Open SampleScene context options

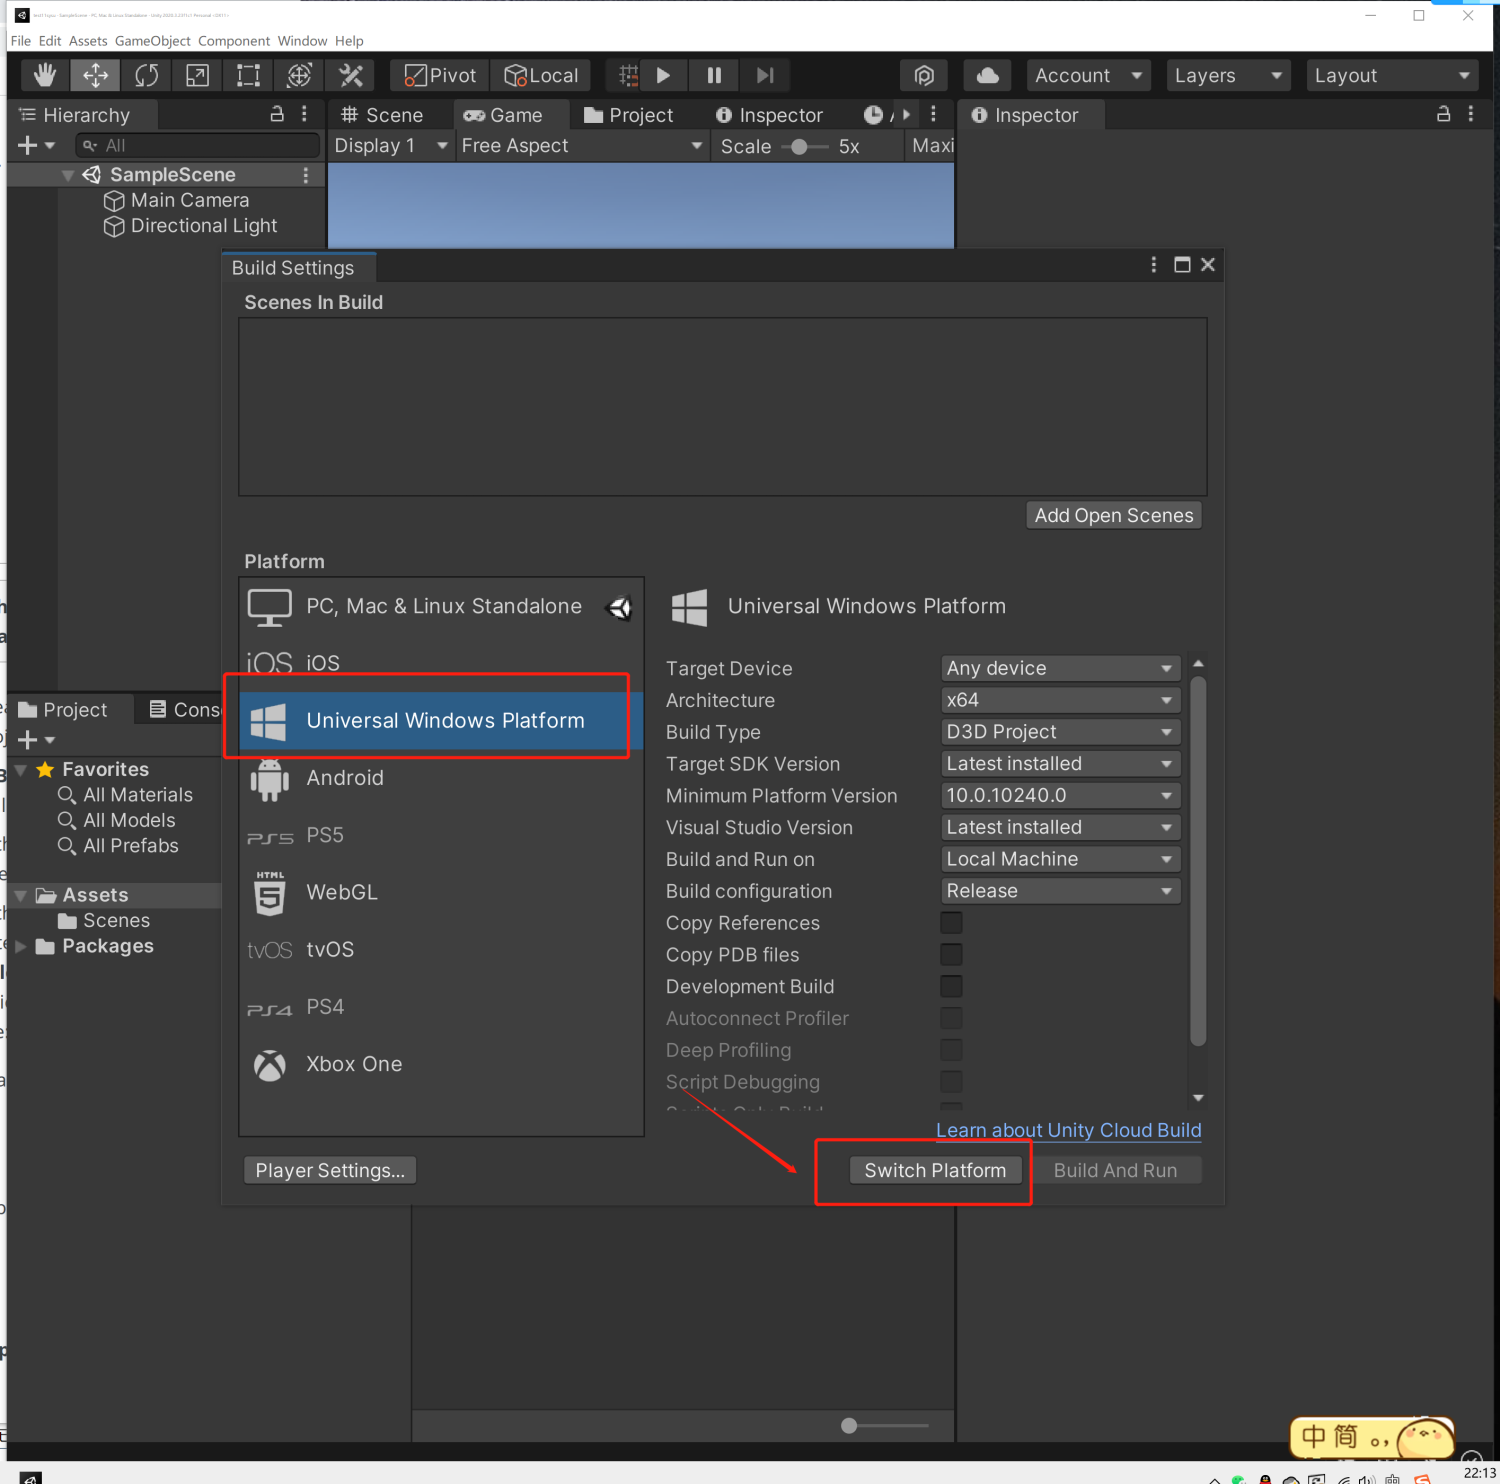(x=306, y=175)
